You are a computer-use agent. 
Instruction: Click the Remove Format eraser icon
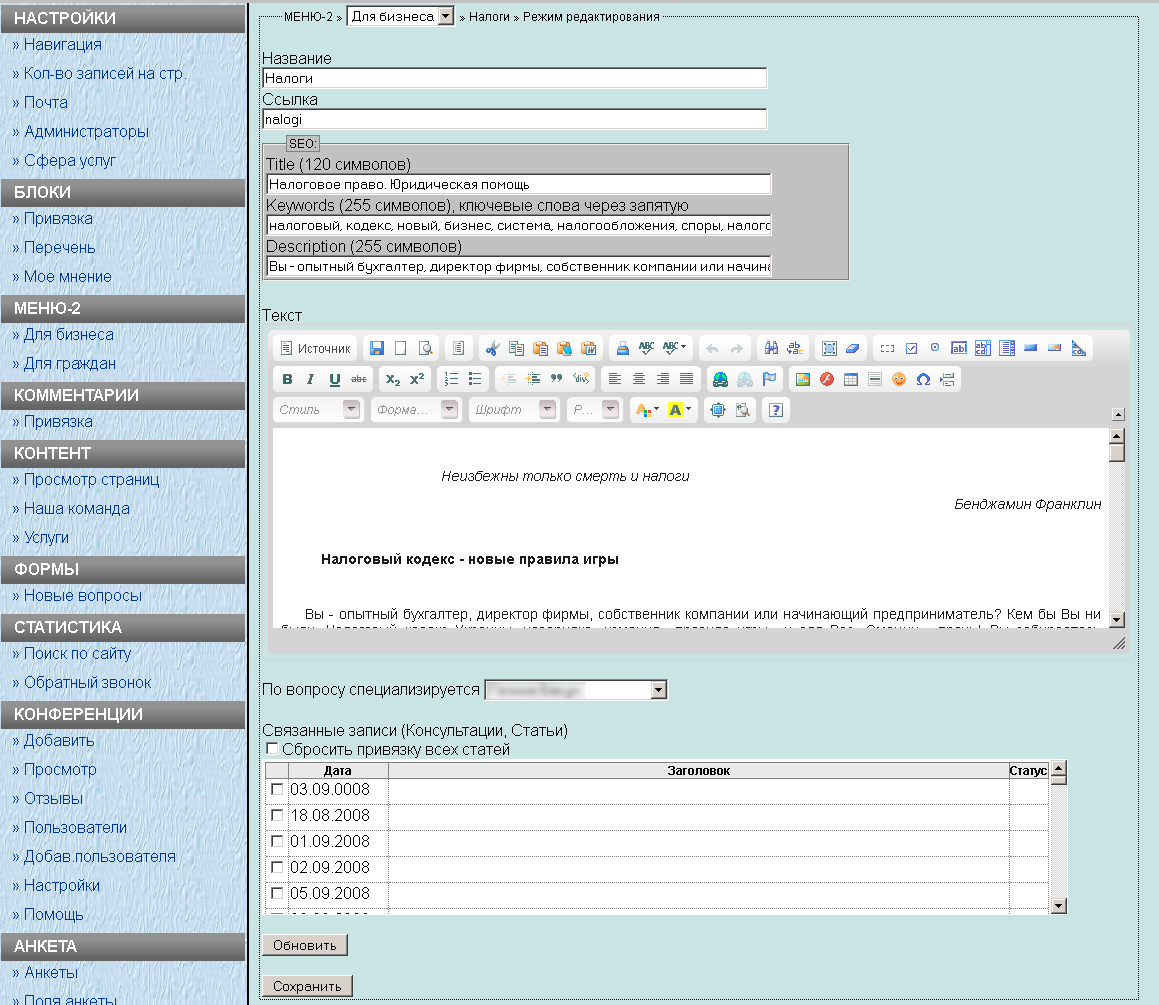[852, 348]
